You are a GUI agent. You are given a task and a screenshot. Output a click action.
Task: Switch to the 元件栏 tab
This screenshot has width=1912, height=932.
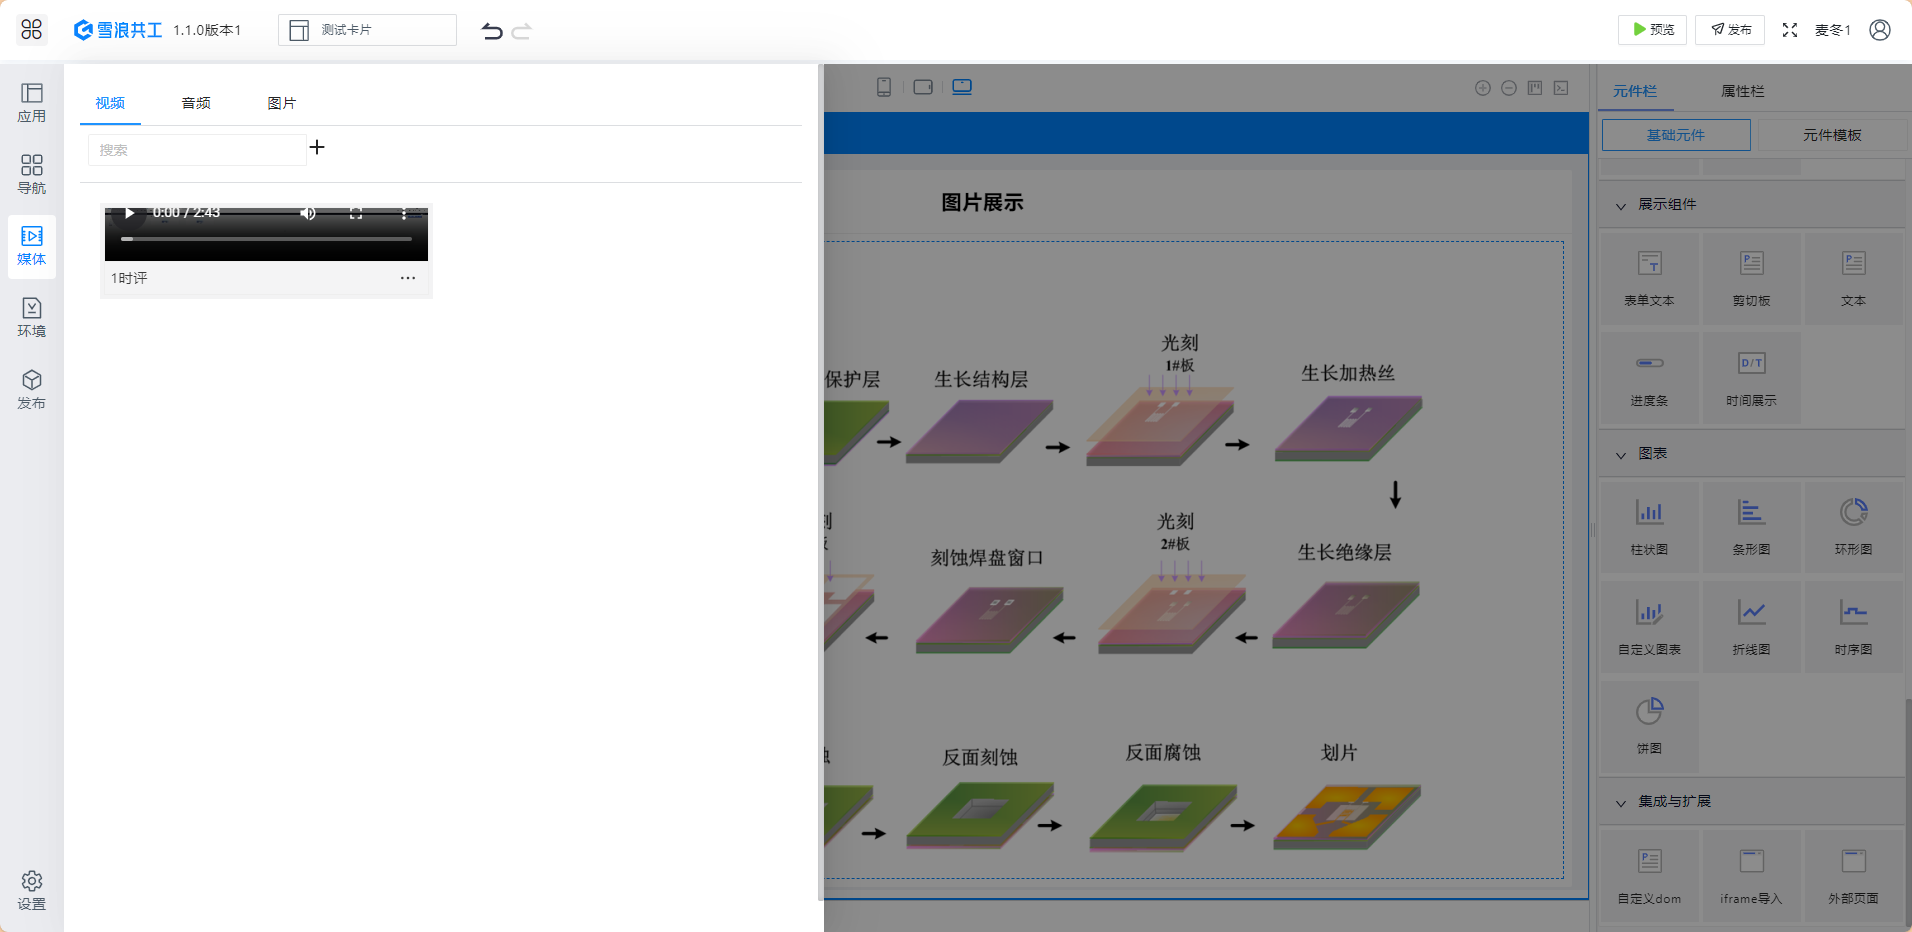coord(1635,91)
